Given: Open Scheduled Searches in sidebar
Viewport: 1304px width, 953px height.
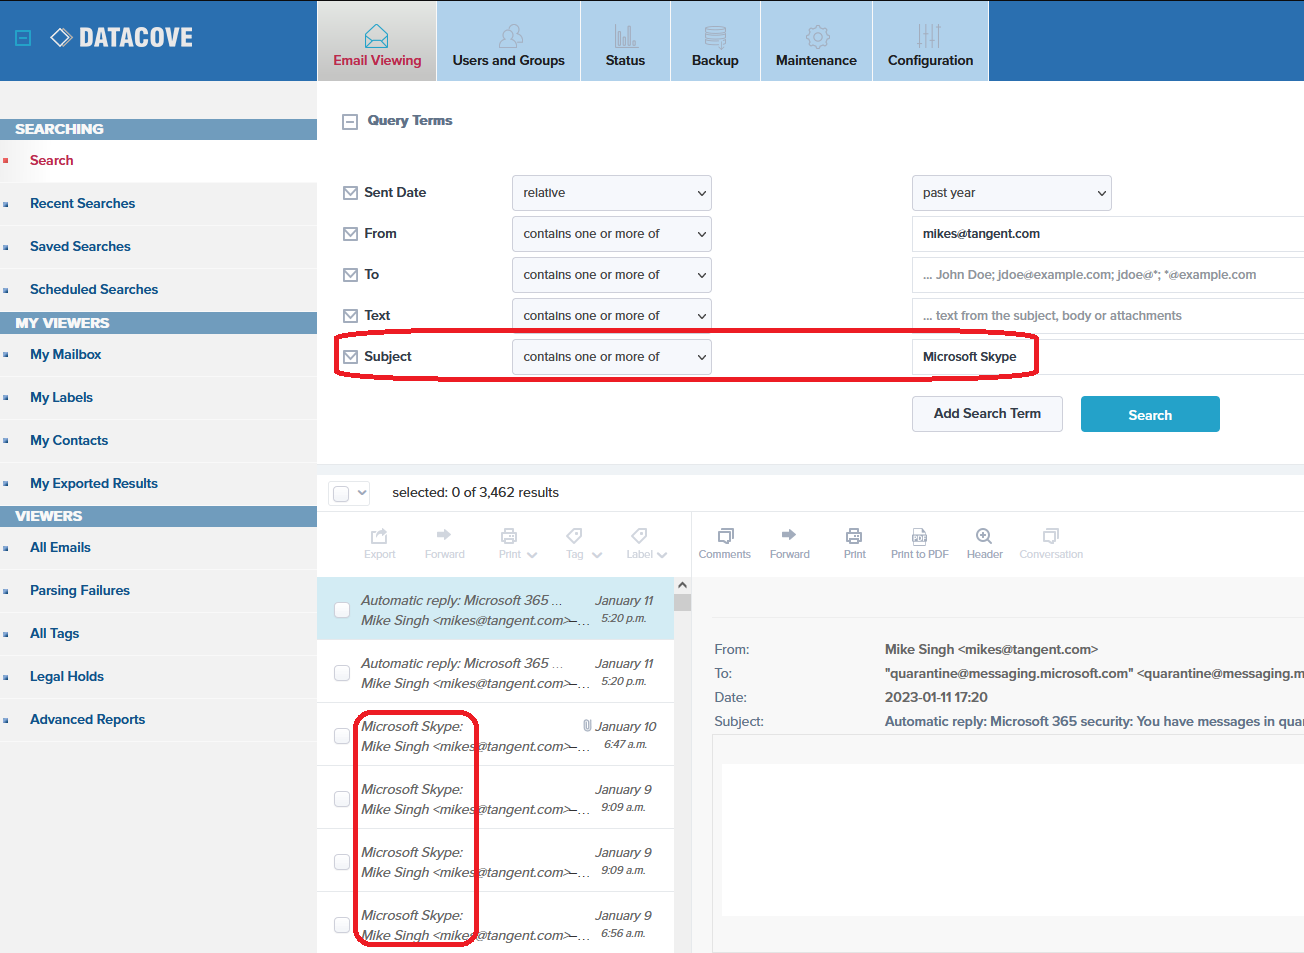Looking at the screenshot, I should click(x=94, y=290).
